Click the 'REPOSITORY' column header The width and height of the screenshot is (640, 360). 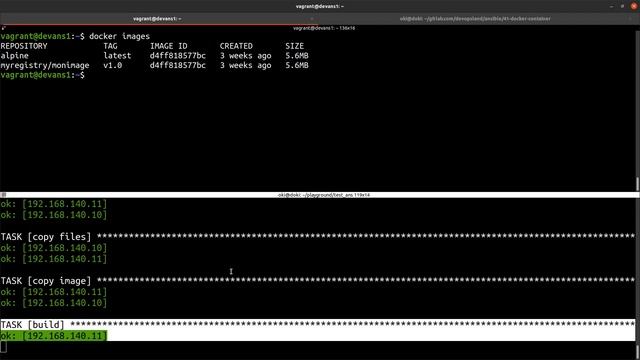(x=24, y=46)
